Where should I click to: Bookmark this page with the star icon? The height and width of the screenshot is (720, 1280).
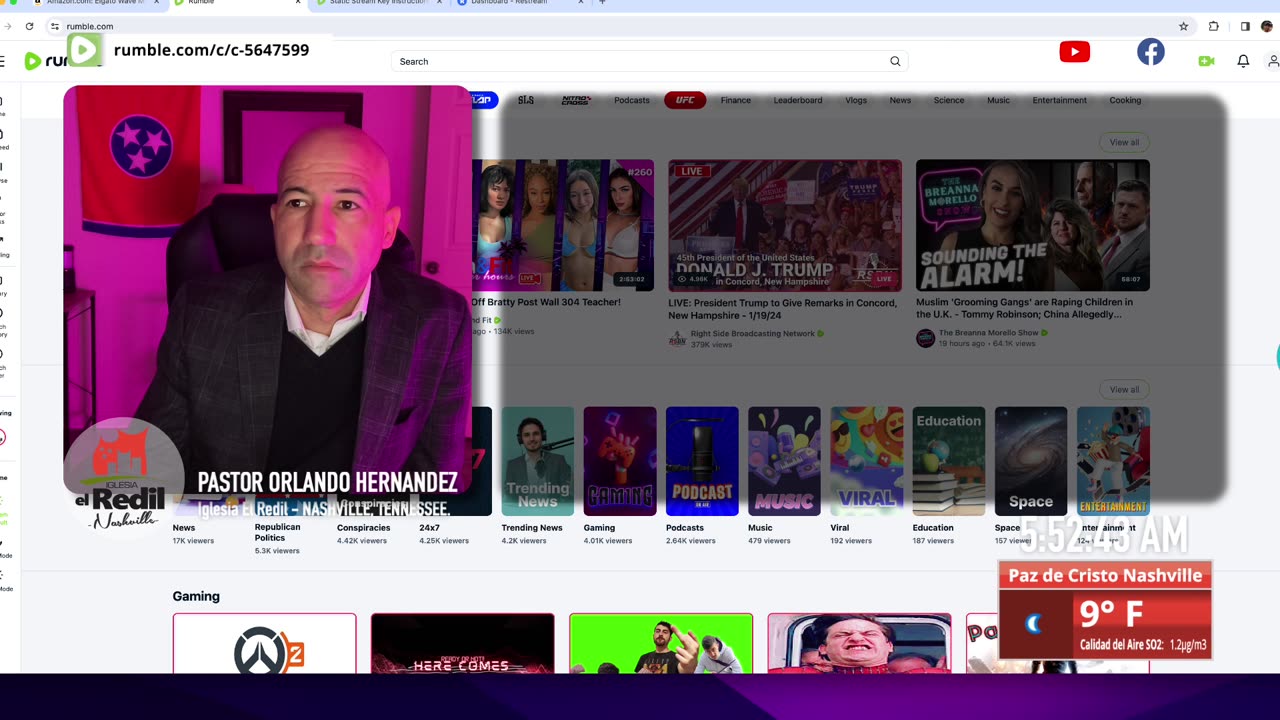coord(1183,26)
